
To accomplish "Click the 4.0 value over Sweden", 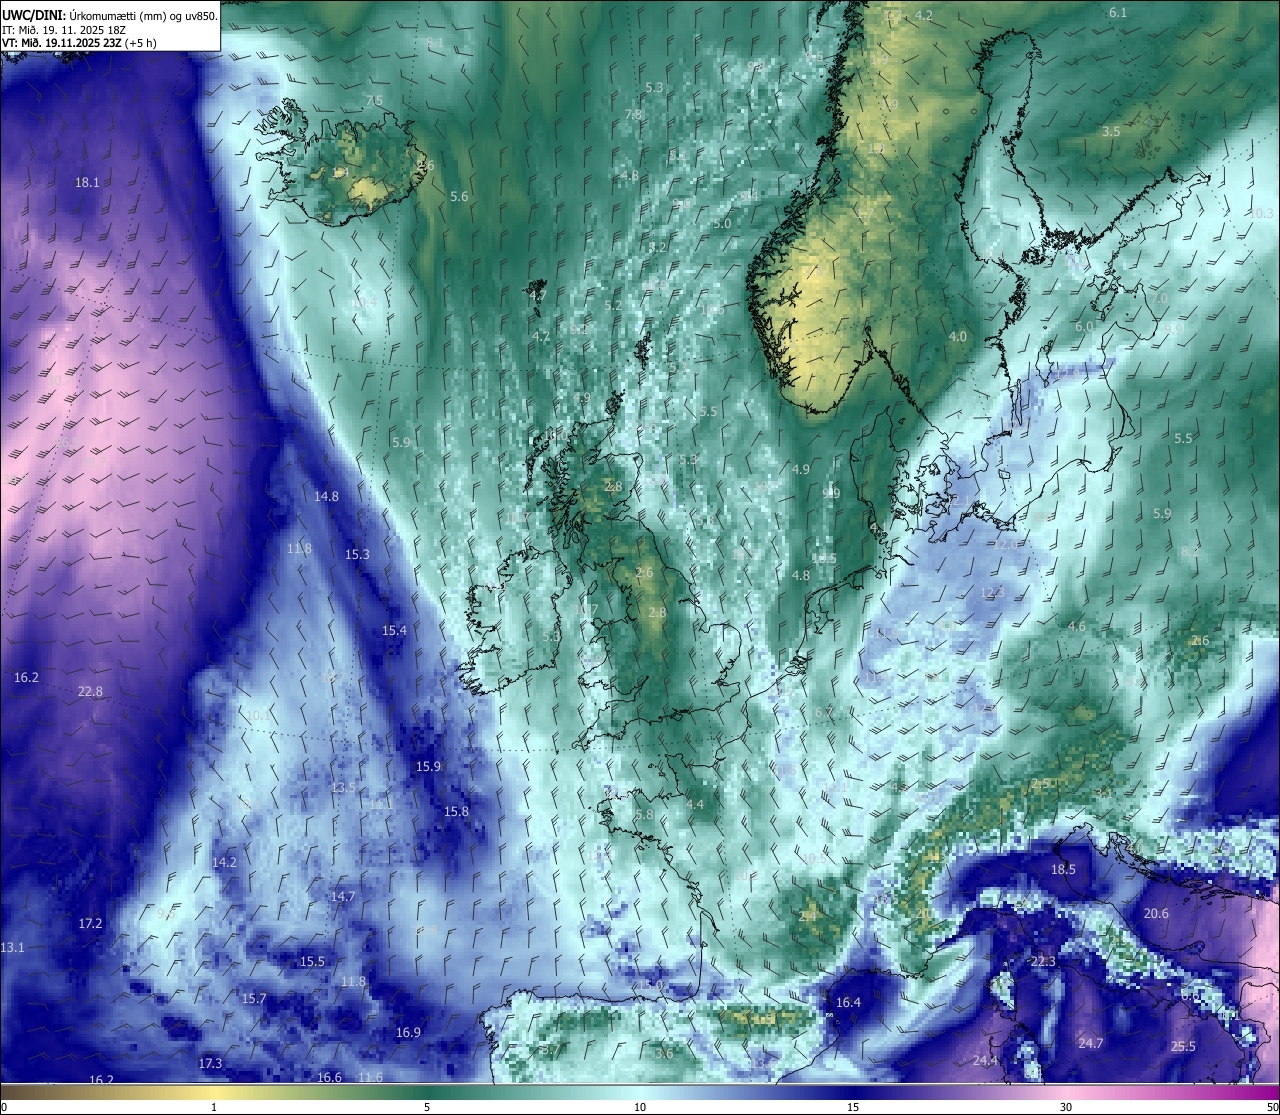I will 958,337.
